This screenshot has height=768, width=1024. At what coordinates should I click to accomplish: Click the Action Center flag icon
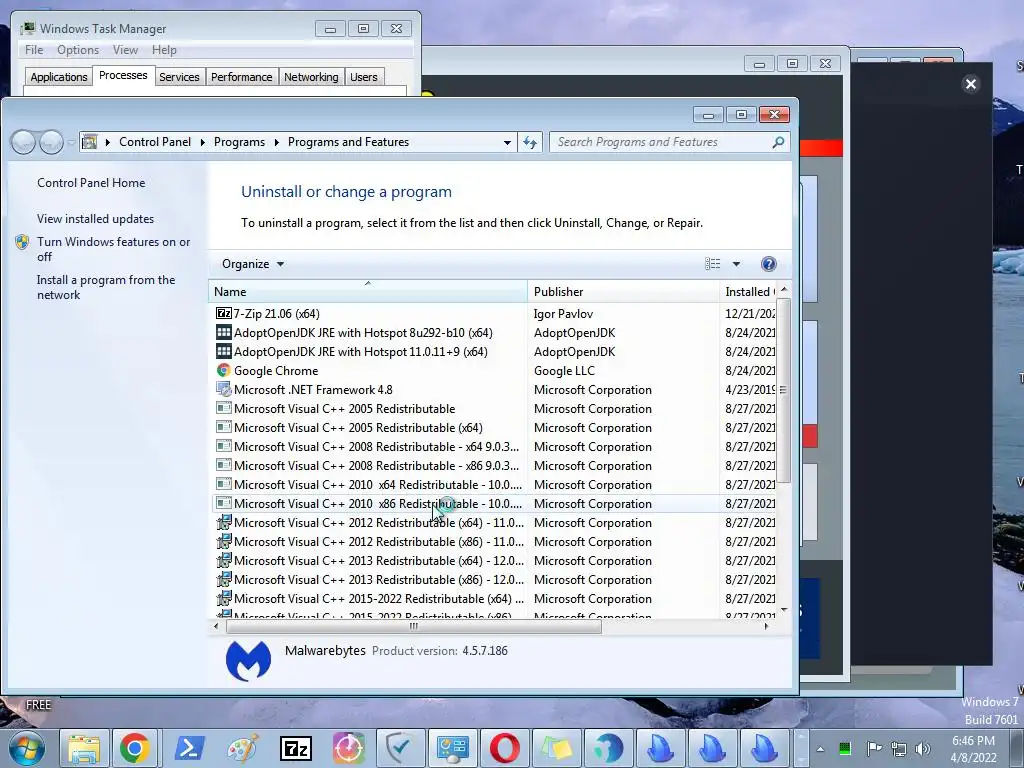(x=874, y=748)
